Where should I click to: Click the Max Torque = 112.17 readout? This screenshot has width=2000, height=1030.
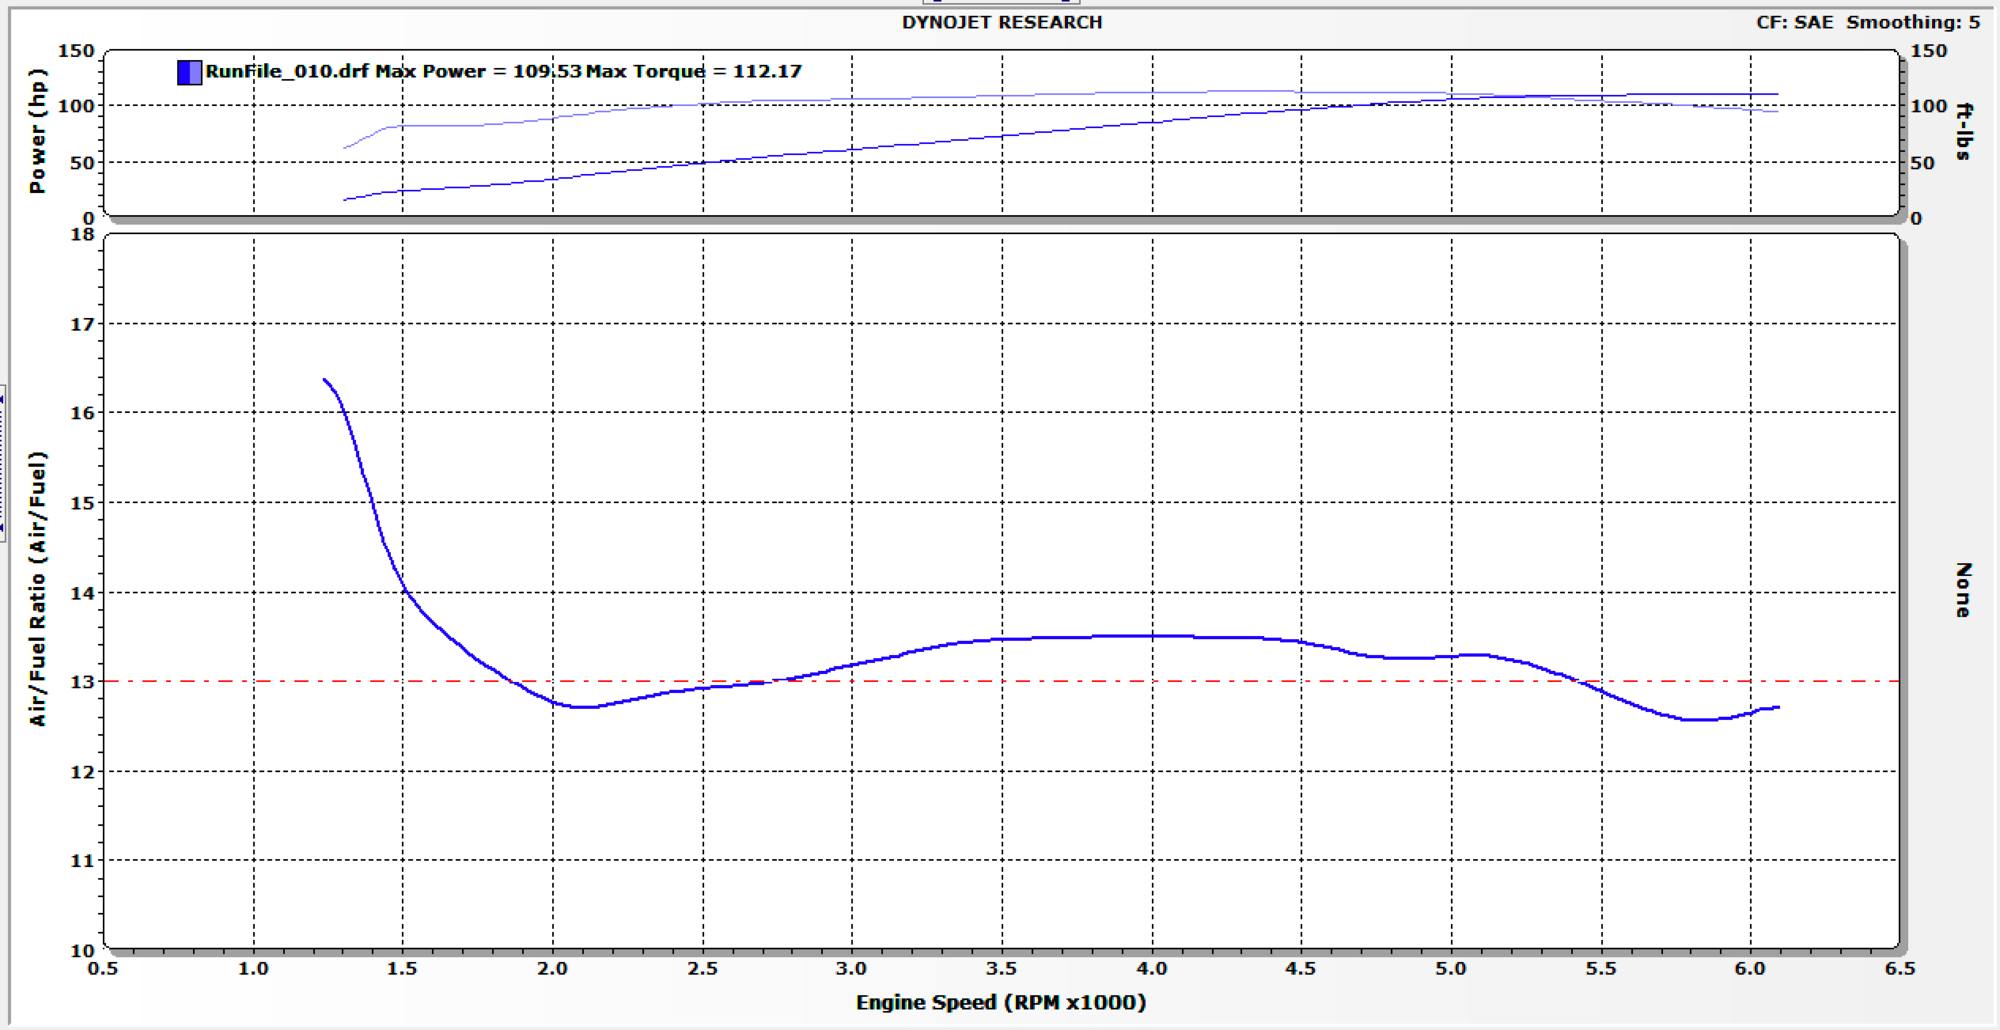694,72
